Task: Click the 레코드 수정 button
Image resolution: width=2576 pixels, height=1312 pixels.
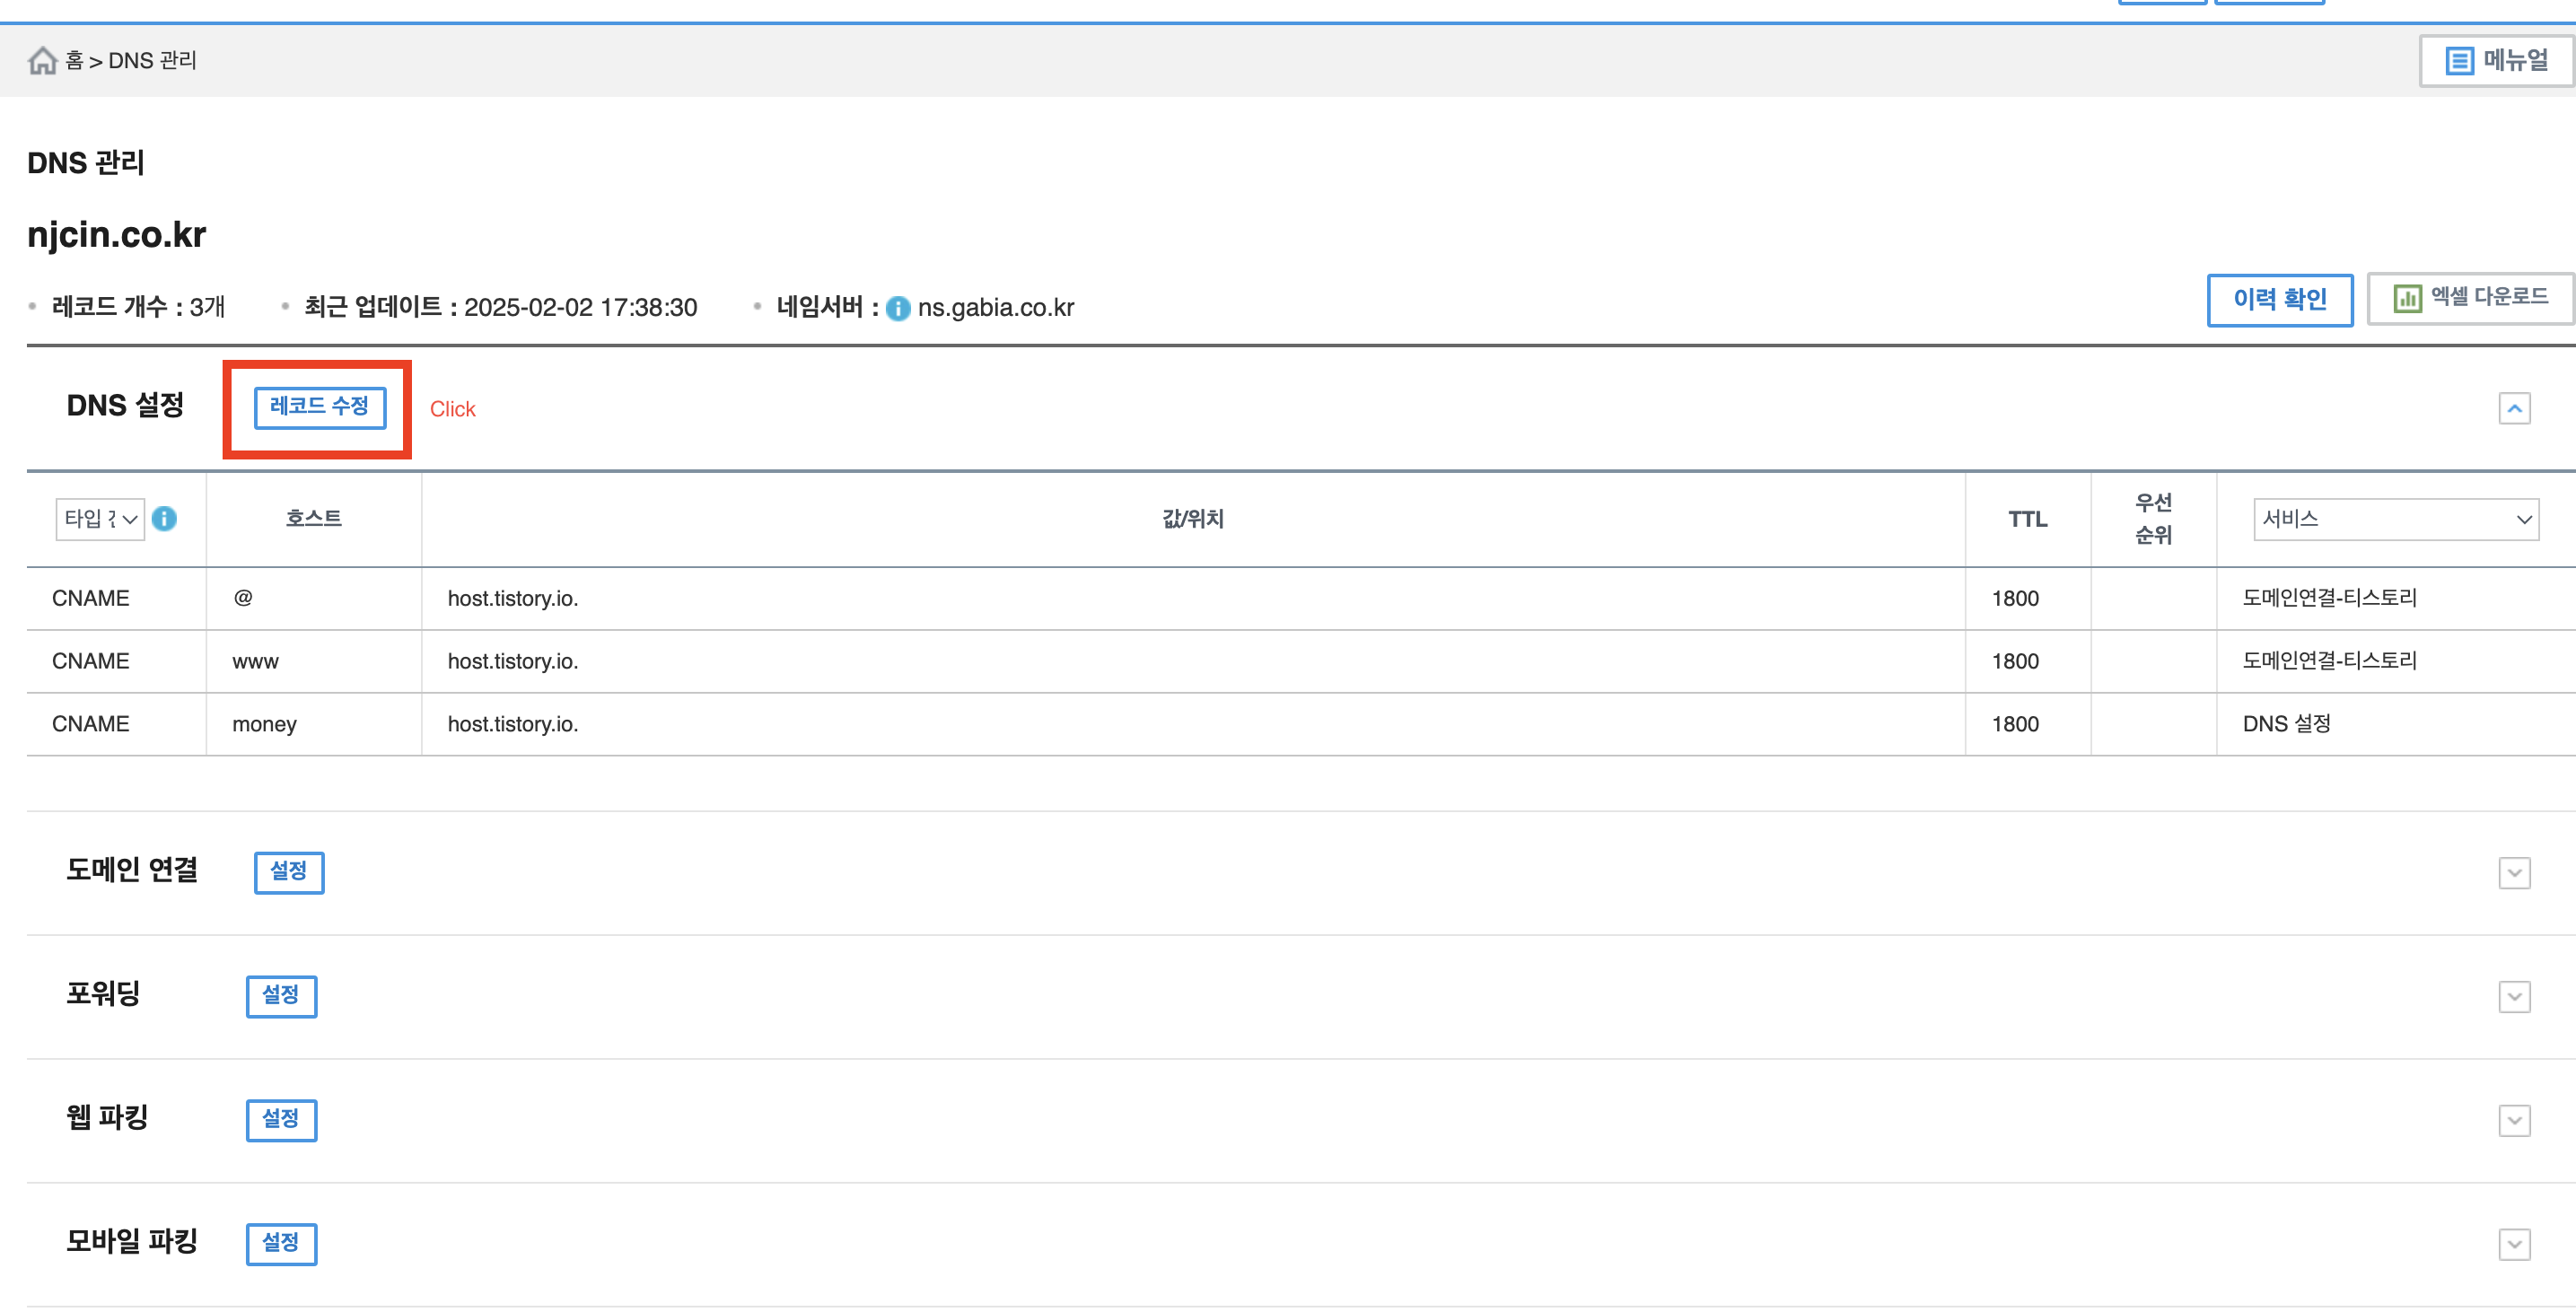Action: coord(320,407)
